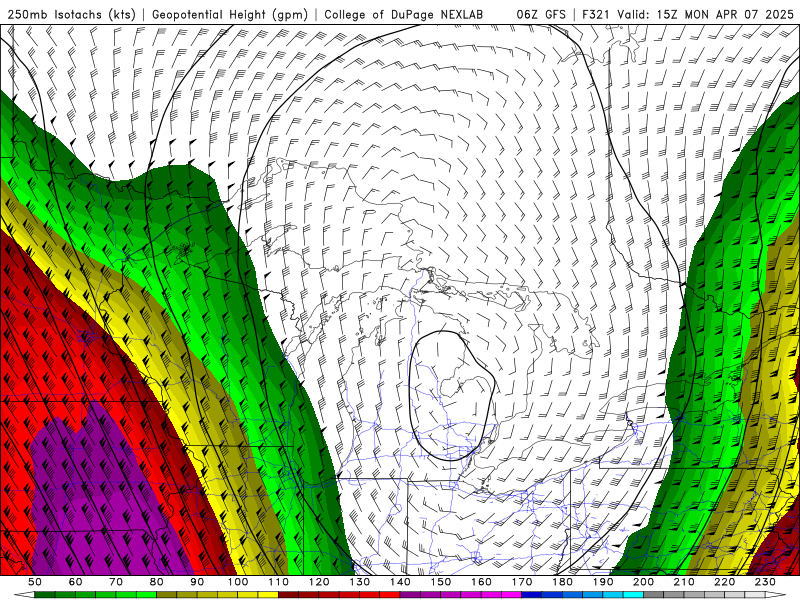This screenshot has width=800, height=600.
Task: Click the 210 kts legend label
Action: point(684,582)
